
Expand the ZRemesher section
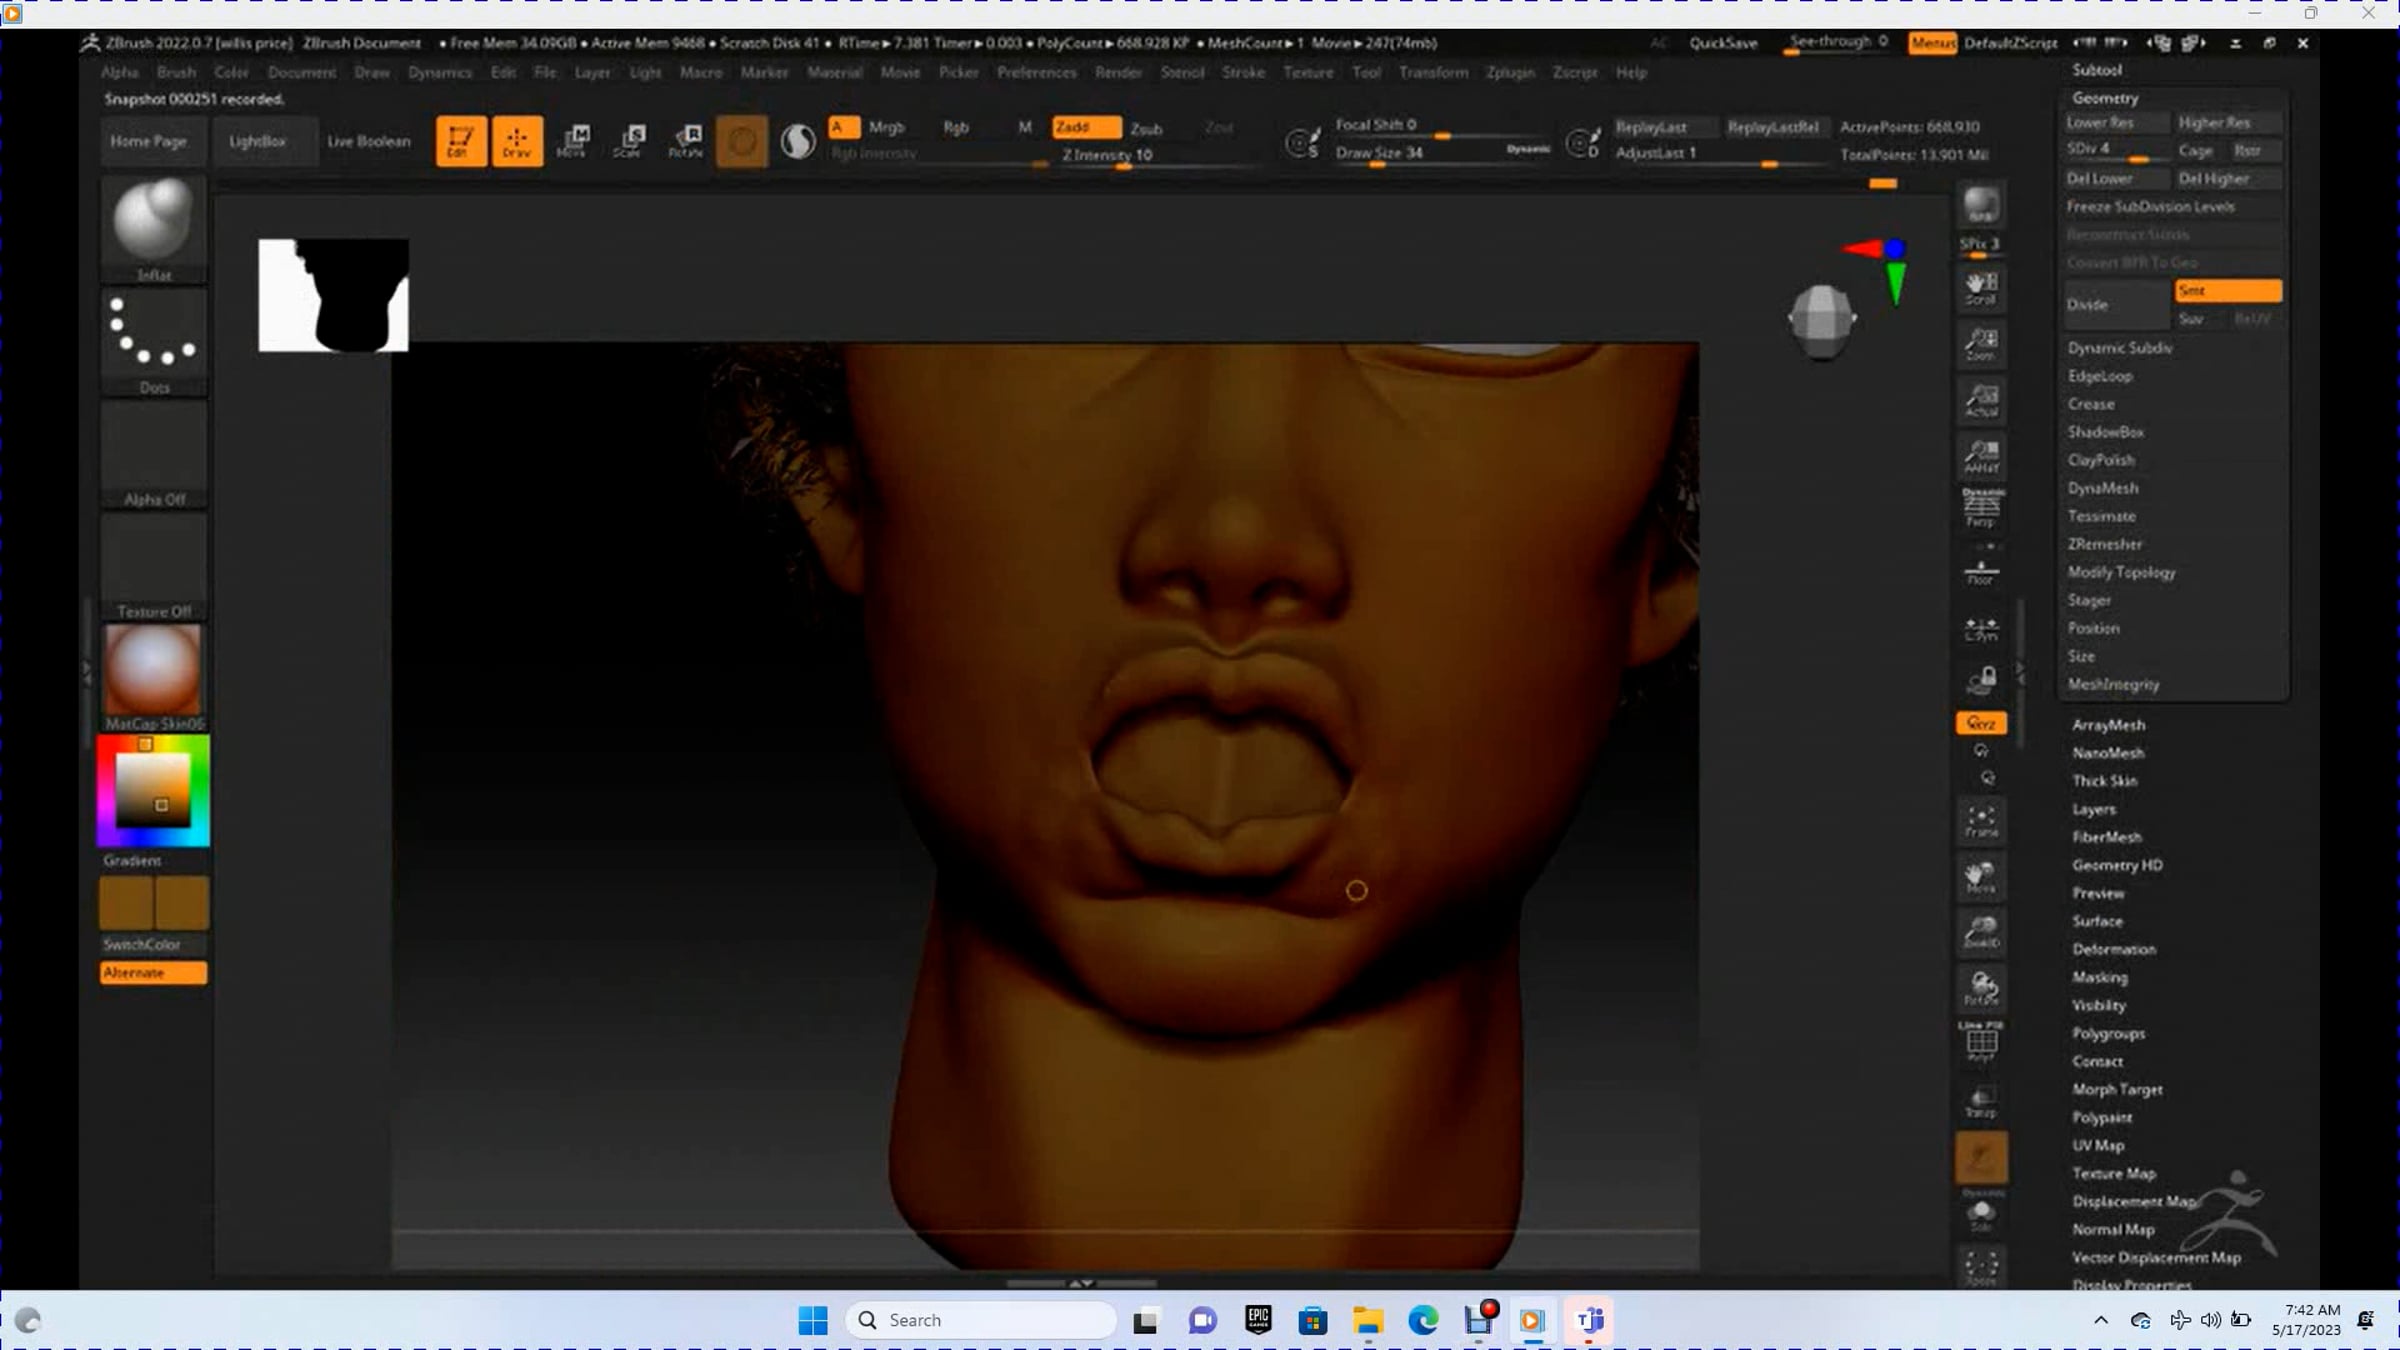pyautogui.click(x=2105, y=544)
